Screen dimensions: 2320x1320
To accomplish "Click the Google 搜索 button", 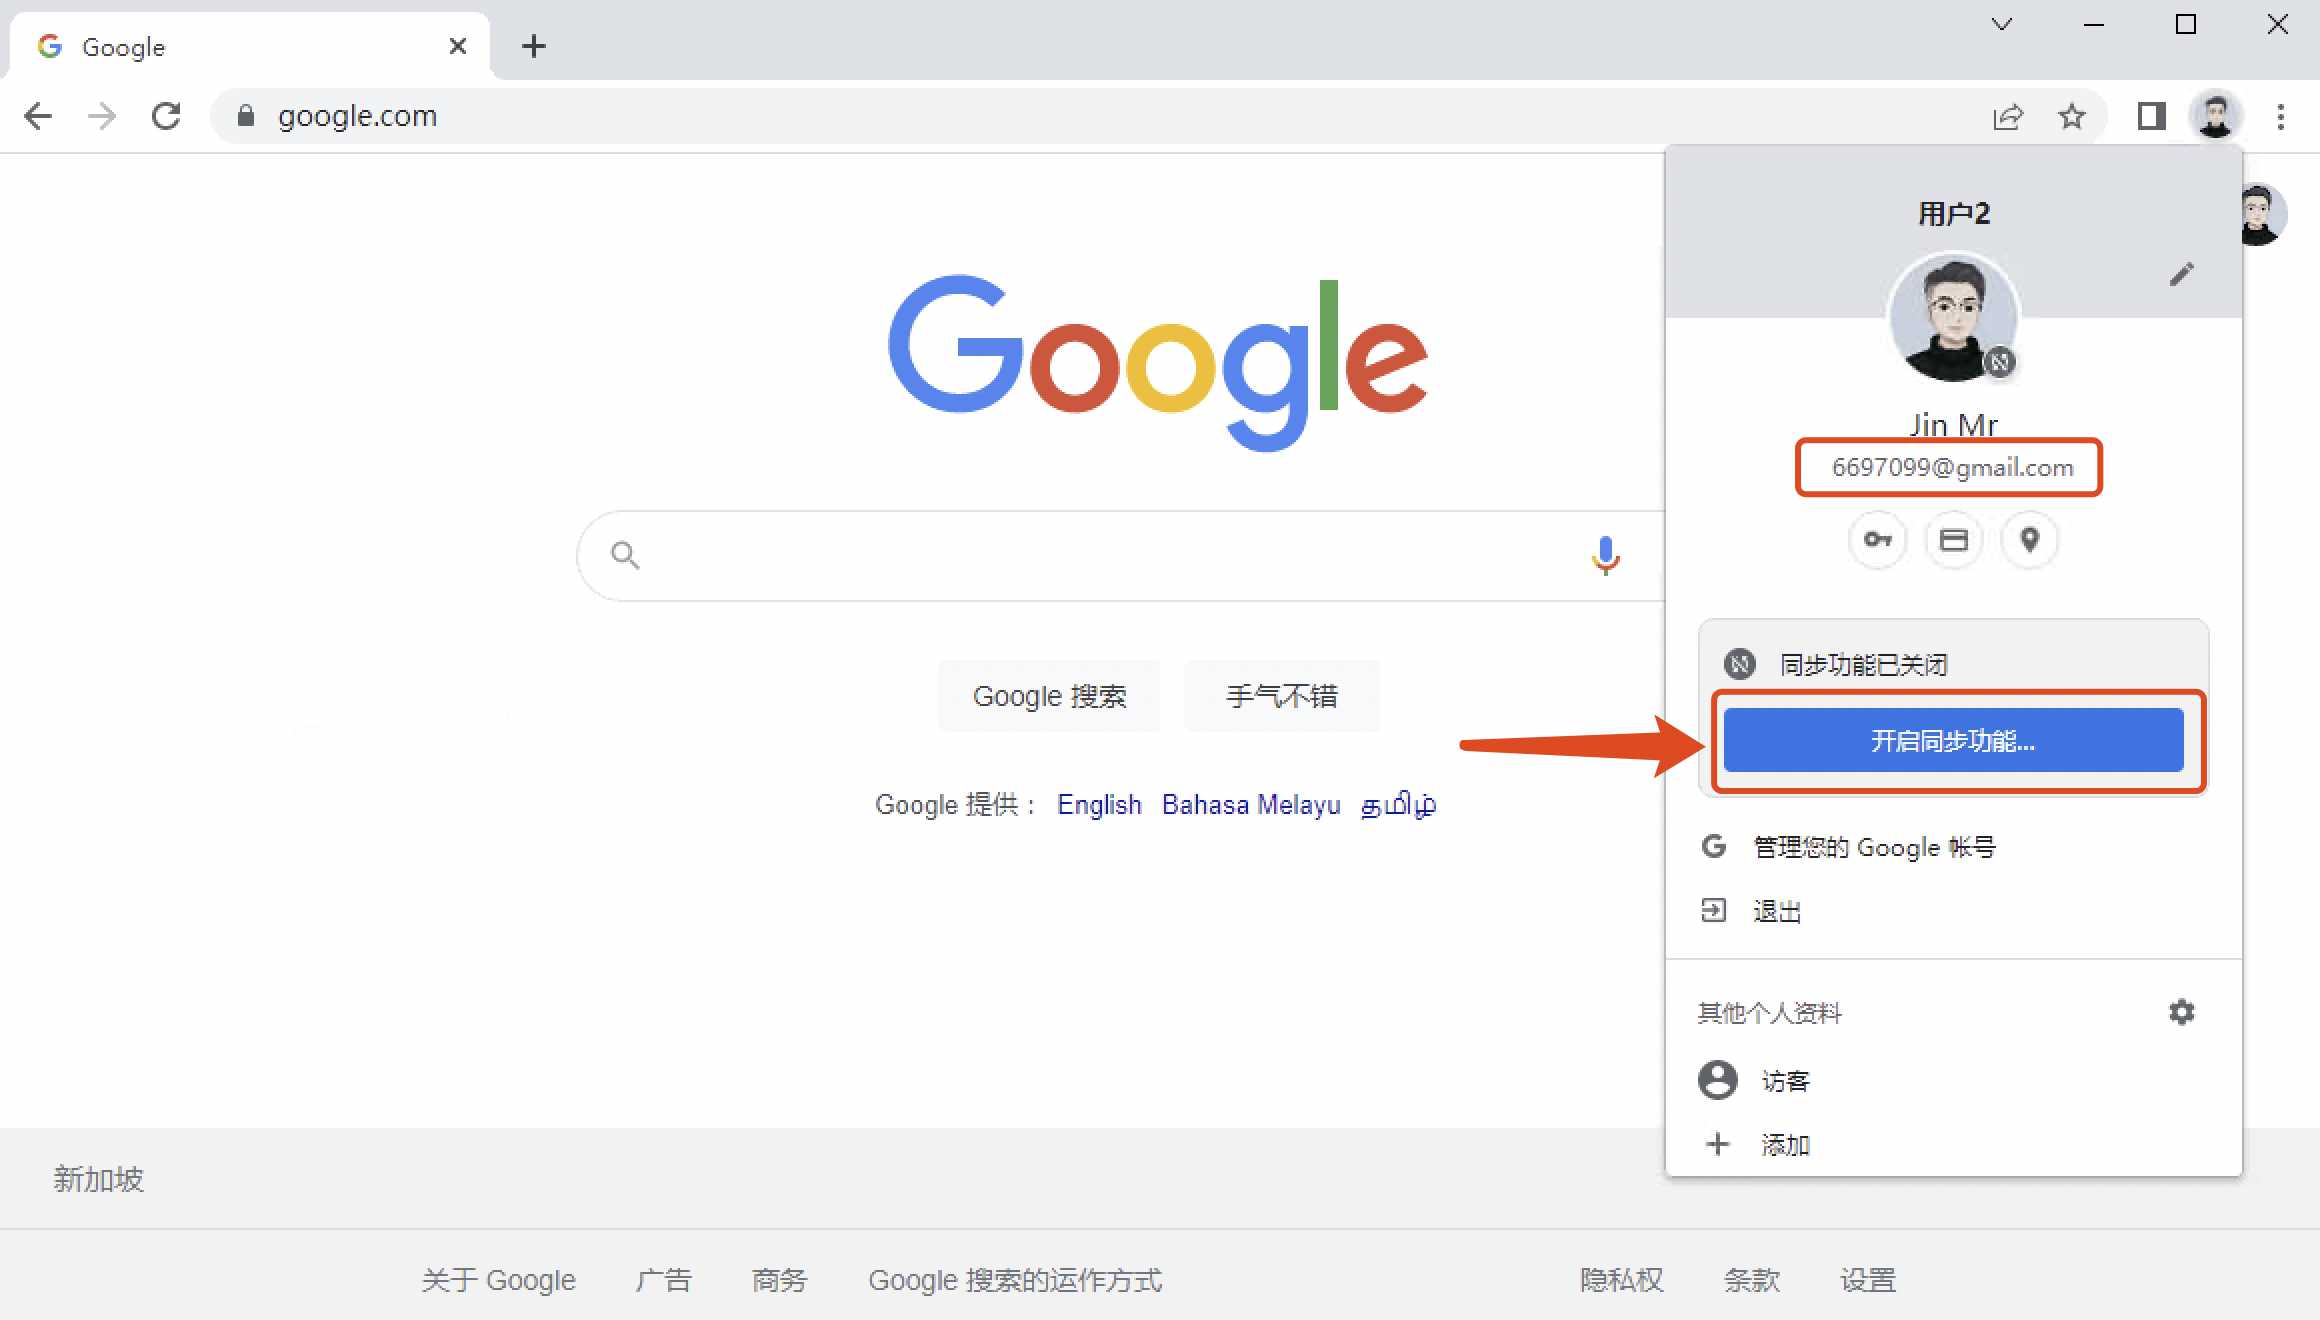I will point(1049,696).
